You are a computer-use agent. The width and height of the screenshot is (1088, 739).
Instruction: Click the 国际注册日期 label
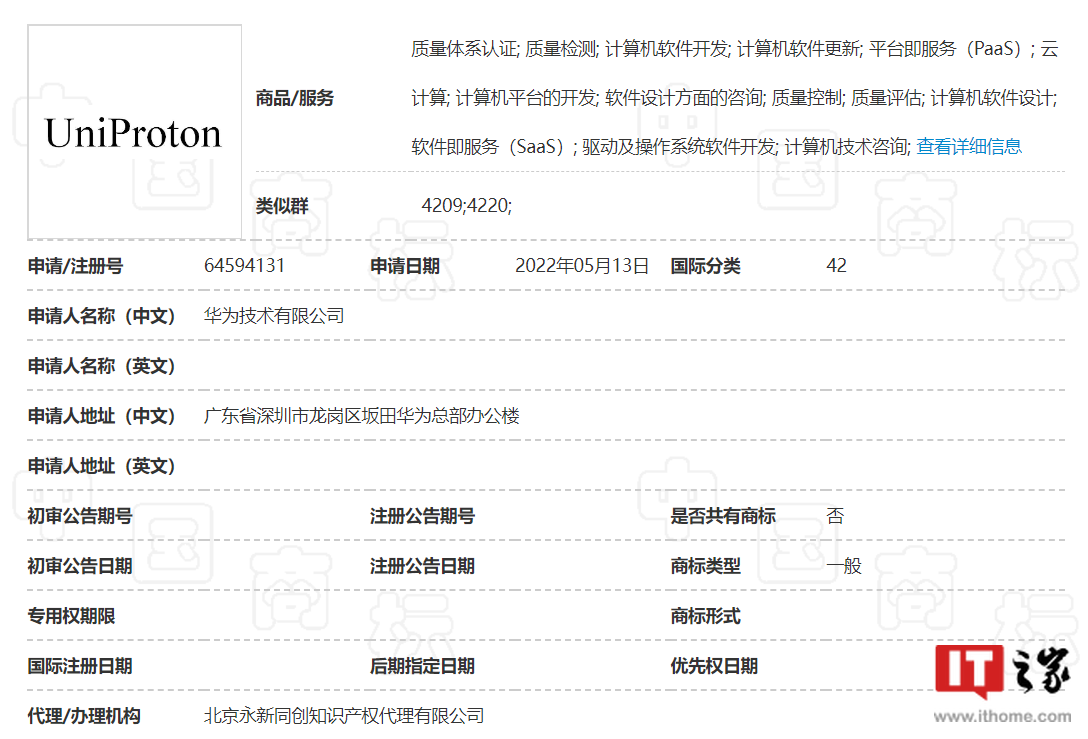click(x=80, y=665)
